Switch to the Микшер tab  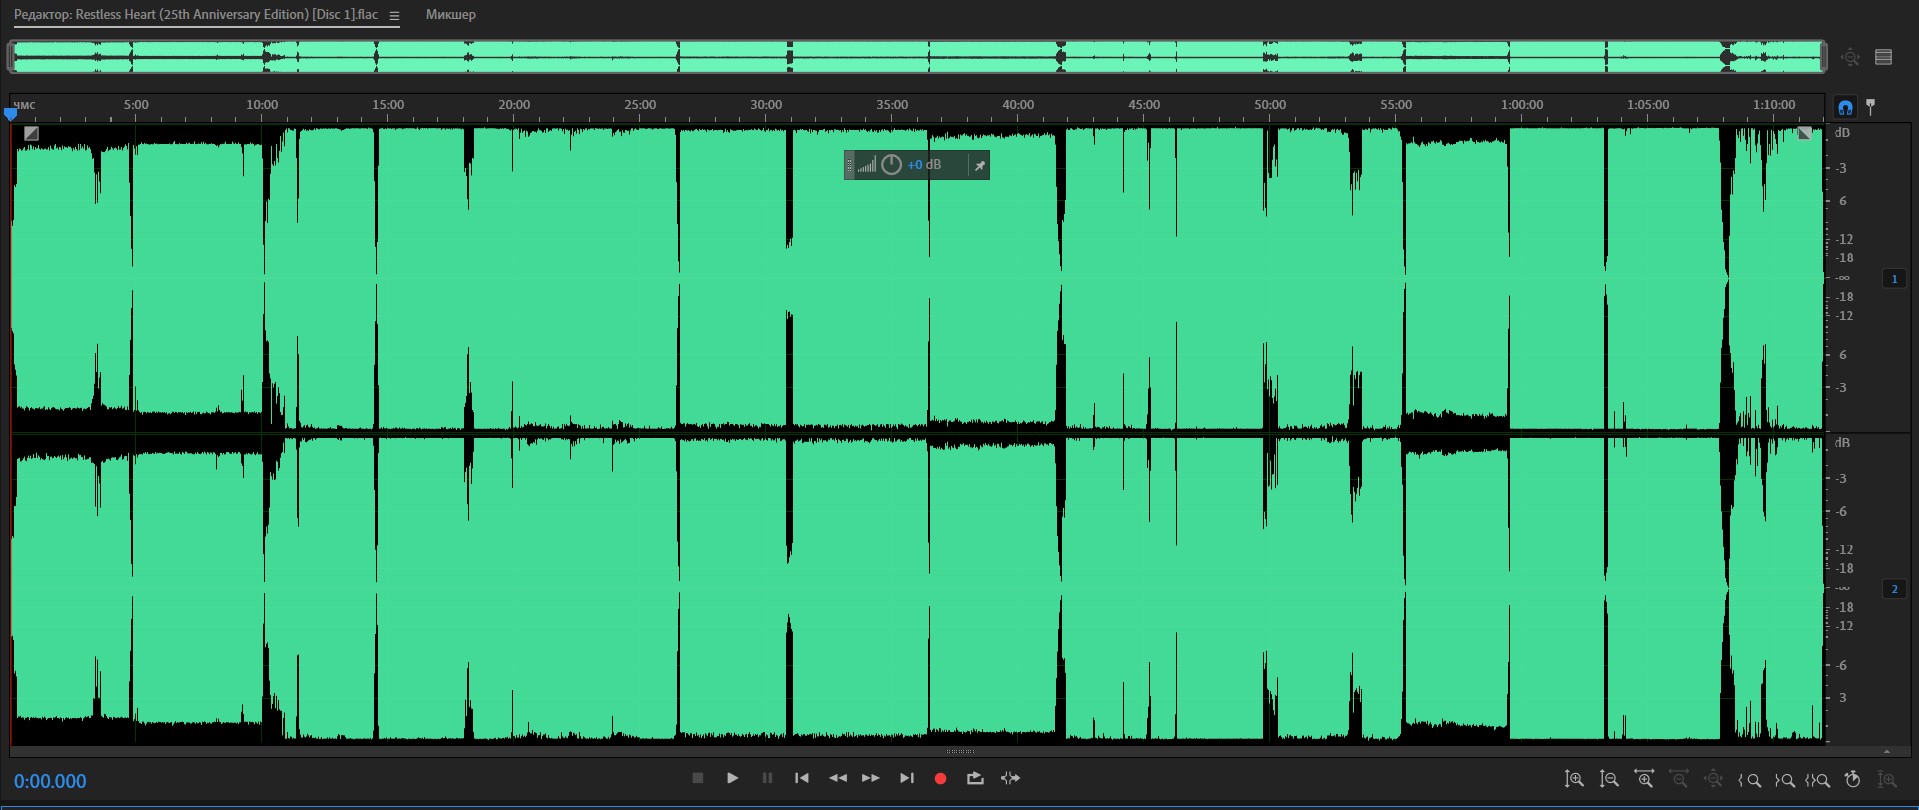(451, 15)
